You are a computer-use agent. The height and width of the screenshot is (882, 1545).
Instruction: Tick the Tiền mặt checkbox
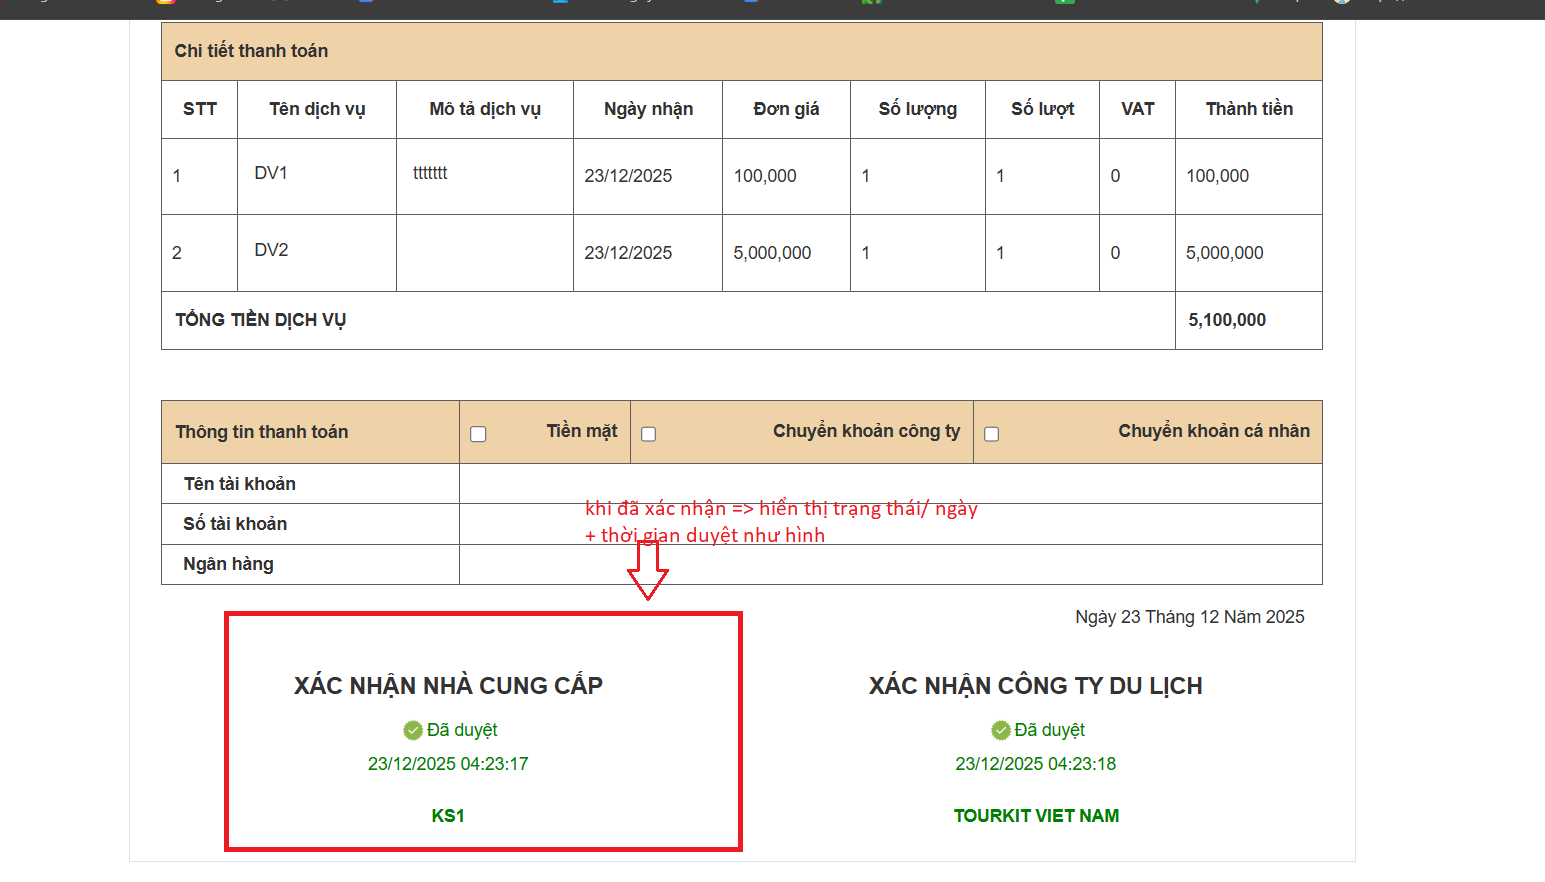point(478,434)
